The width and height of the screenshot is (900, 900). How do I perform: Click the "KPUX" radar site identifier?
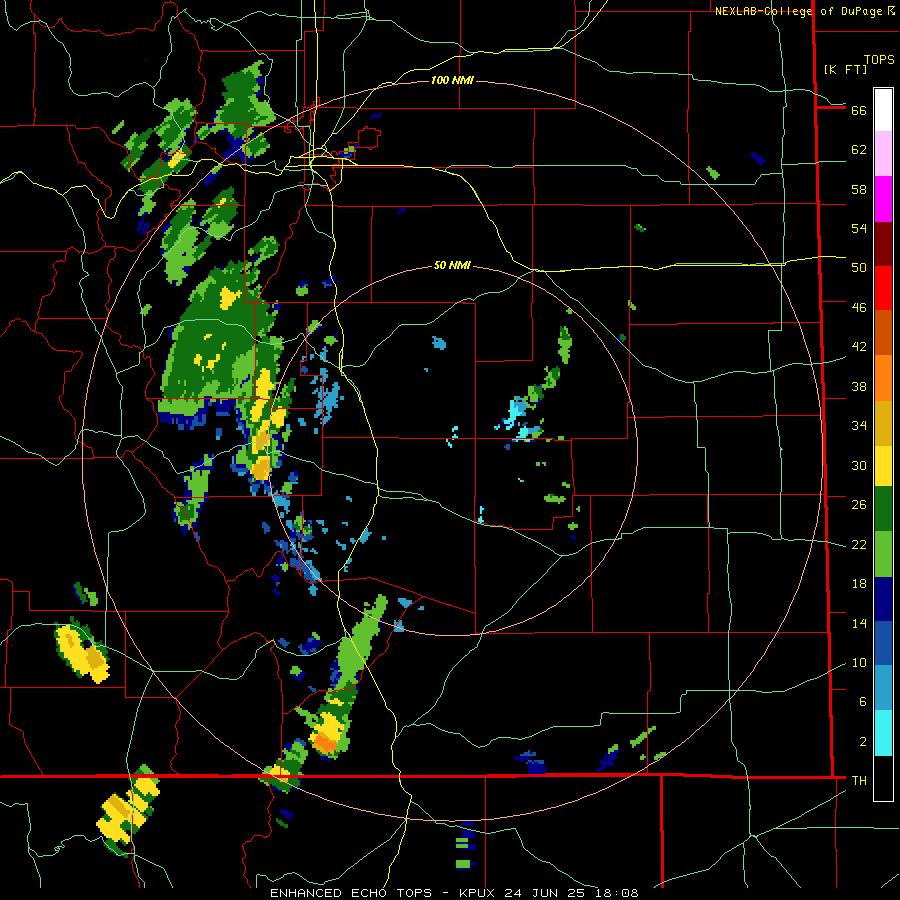pyautogui.click(x=478, y=893)
